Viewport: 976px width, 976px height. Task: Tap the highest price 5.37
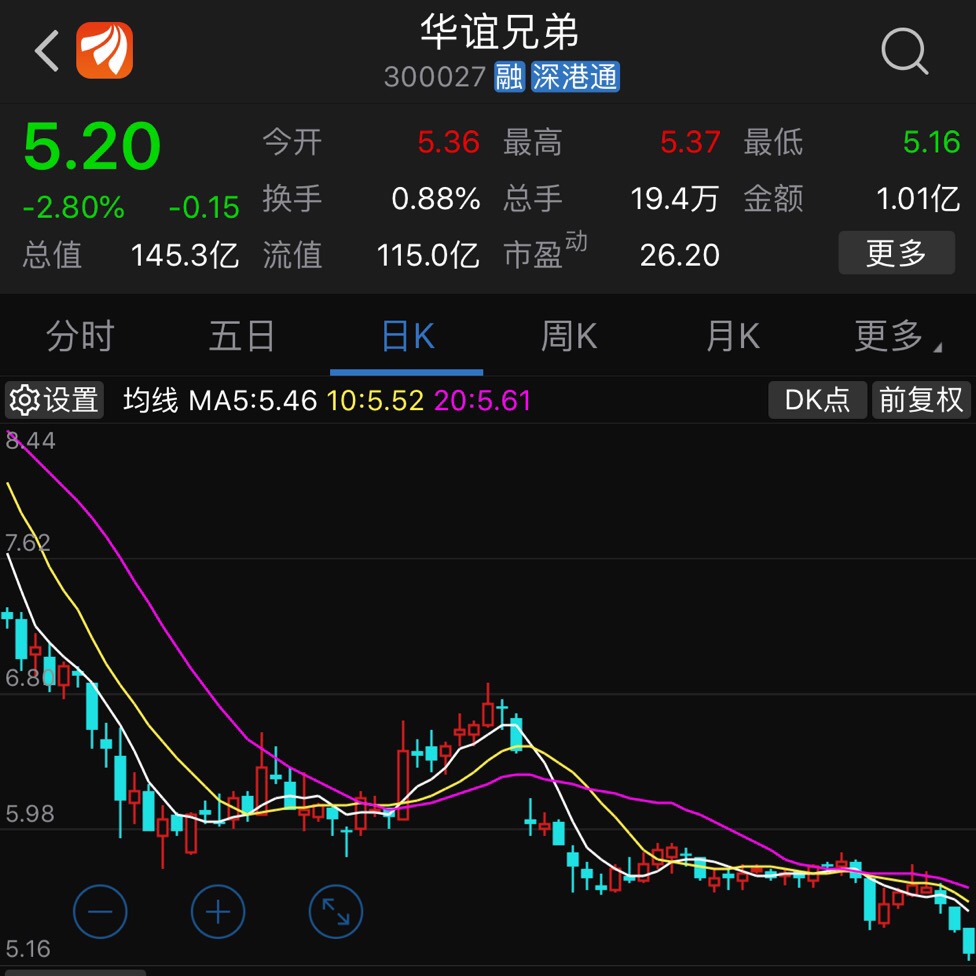coord(690,143)
